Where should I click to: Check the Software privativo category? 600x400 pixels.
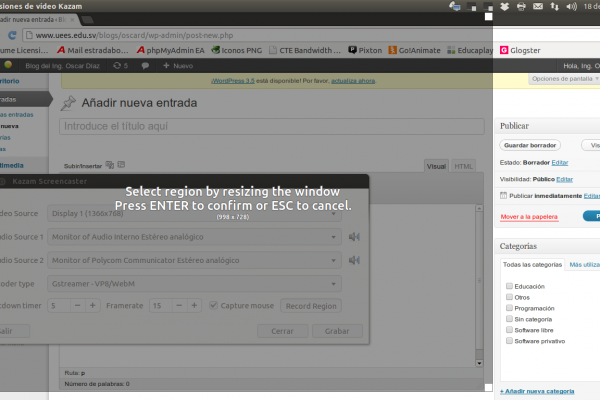coord(509,341)
